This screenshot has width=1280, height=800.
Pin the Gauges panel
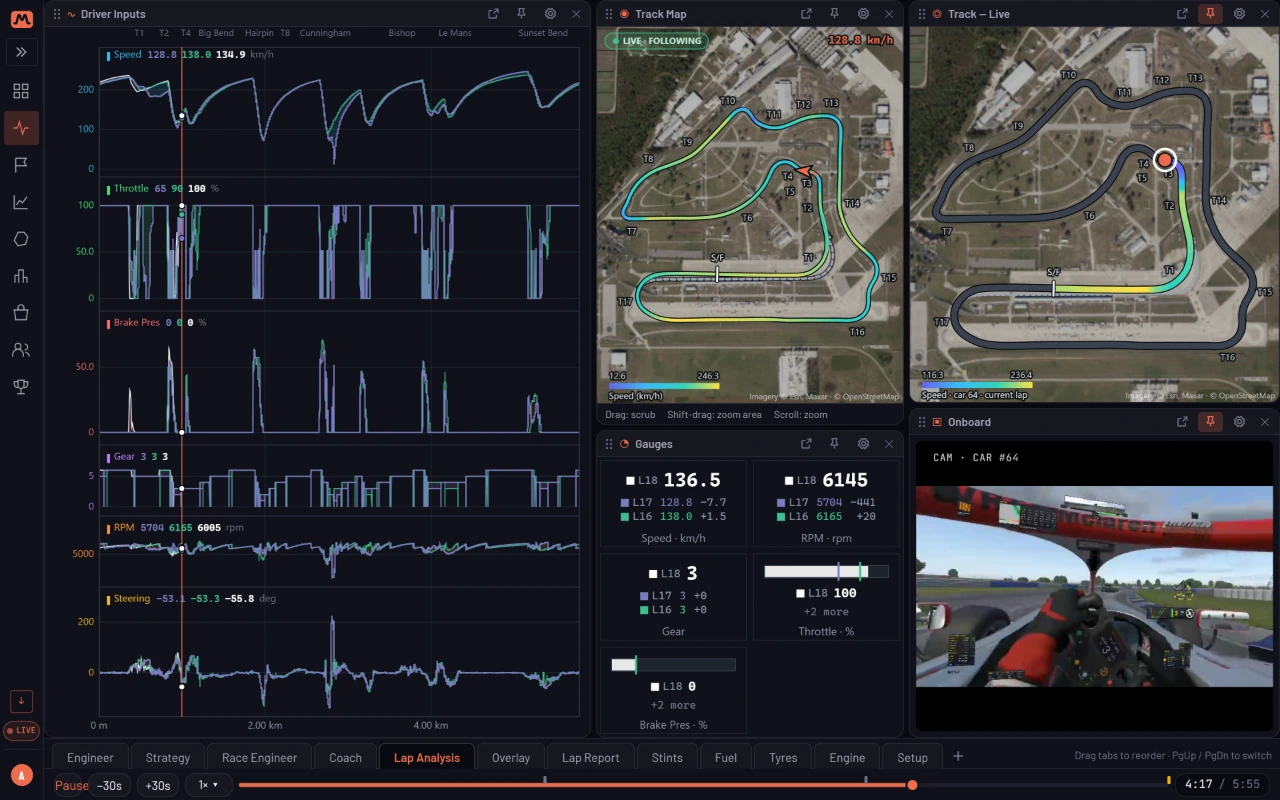click(834, 444)
